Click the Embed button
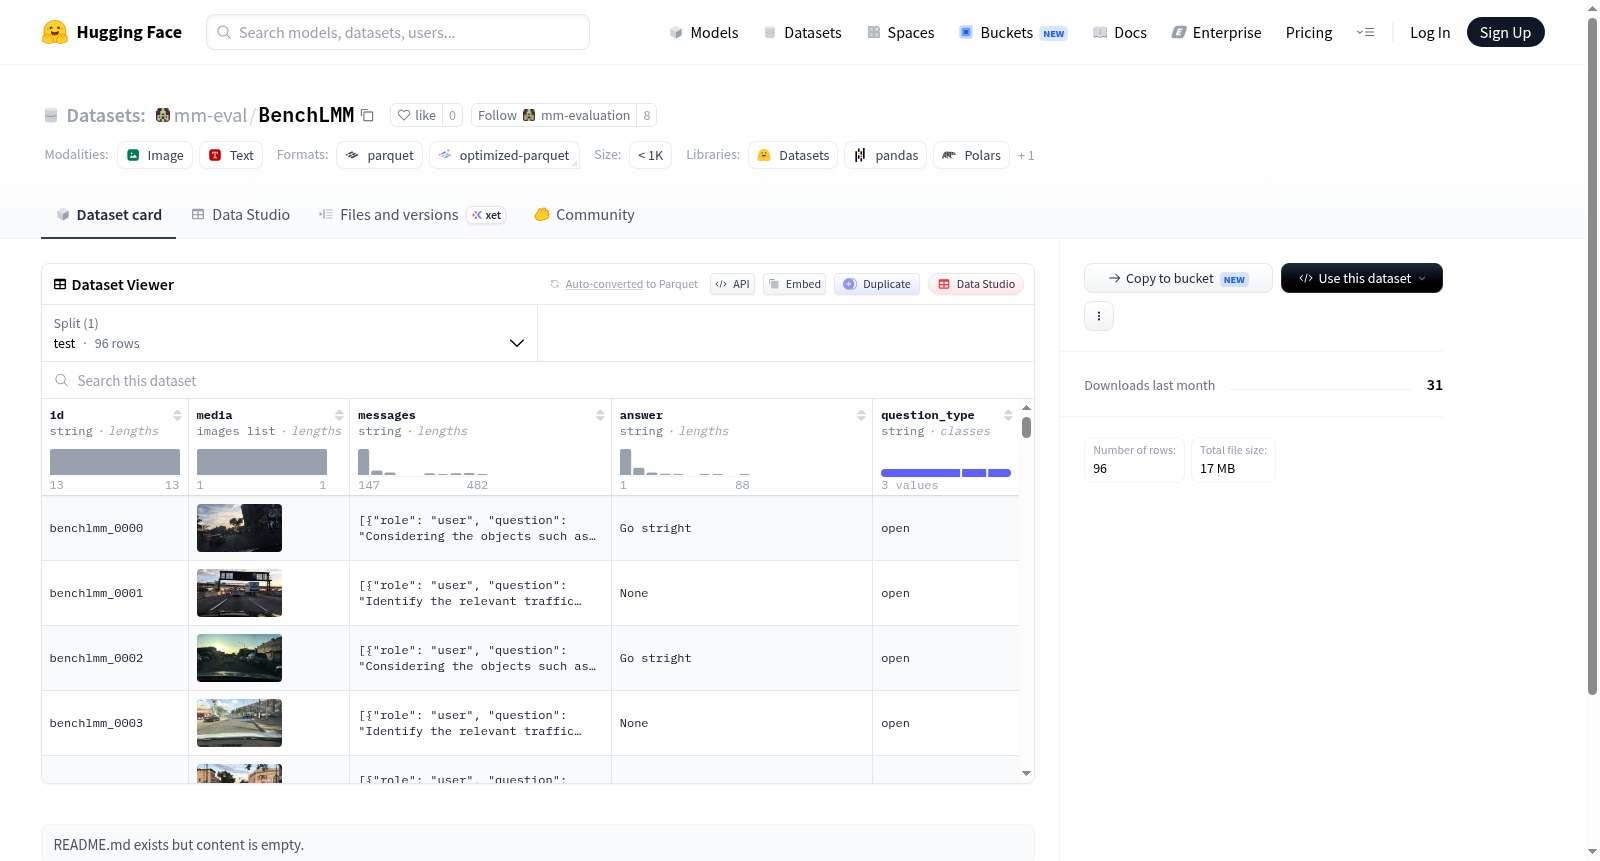This screenshot has height=861, width=1600. (795, 284)
